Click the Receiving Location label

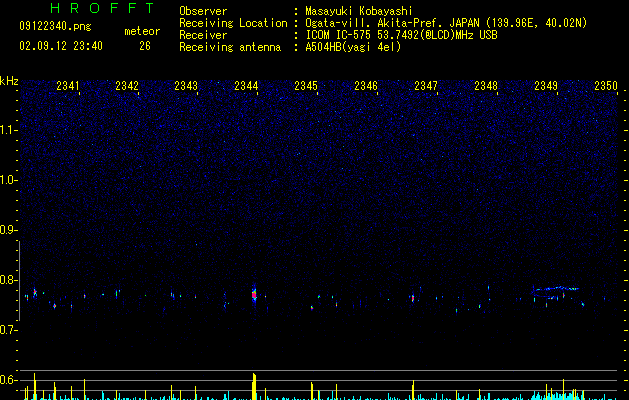tap(233, 23)
